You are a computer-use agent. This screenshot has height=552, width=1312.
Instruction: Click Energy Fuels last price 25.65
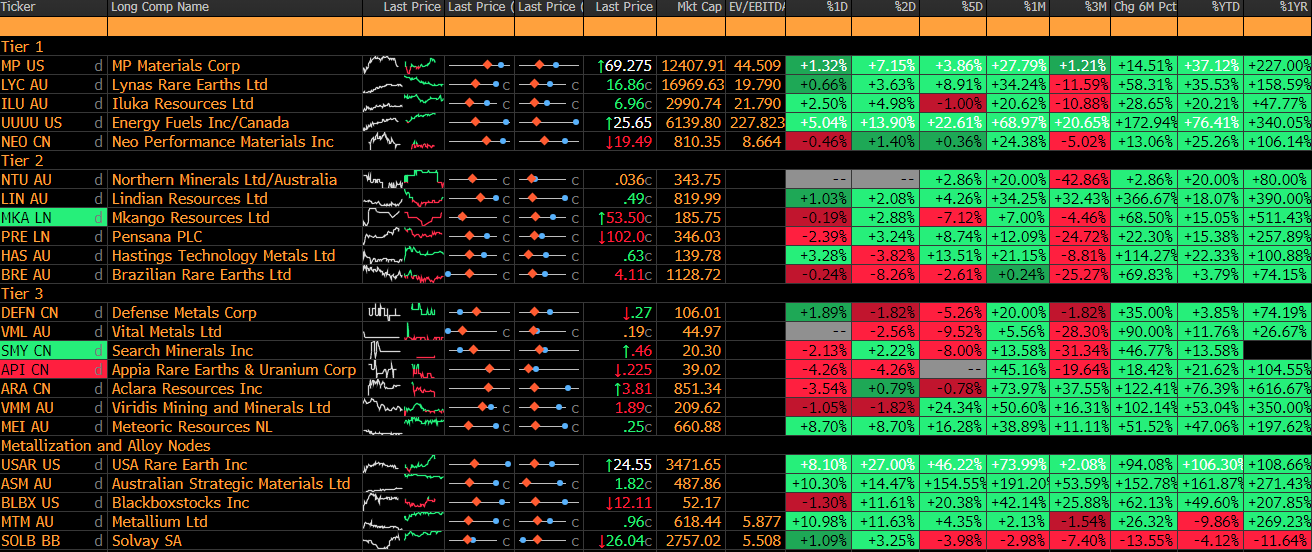(x=629, y=123)
